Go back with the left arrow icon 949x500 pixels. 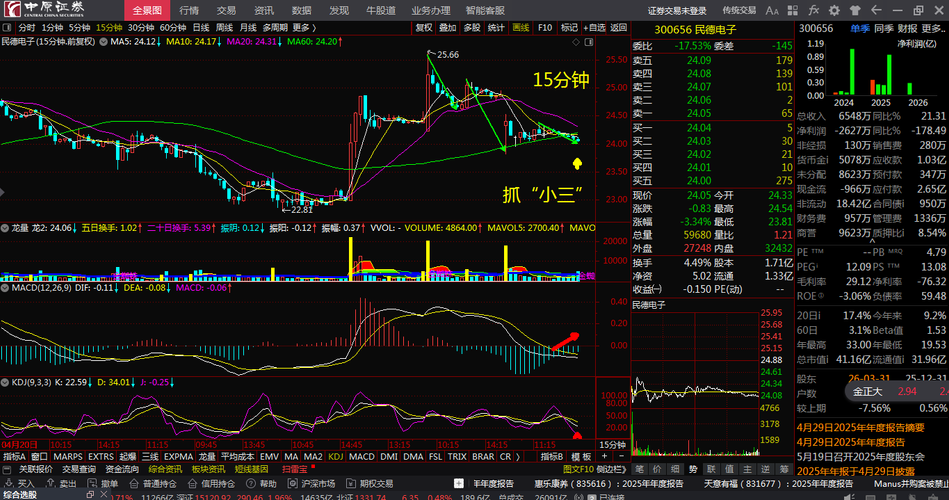(x=876, y=10)
